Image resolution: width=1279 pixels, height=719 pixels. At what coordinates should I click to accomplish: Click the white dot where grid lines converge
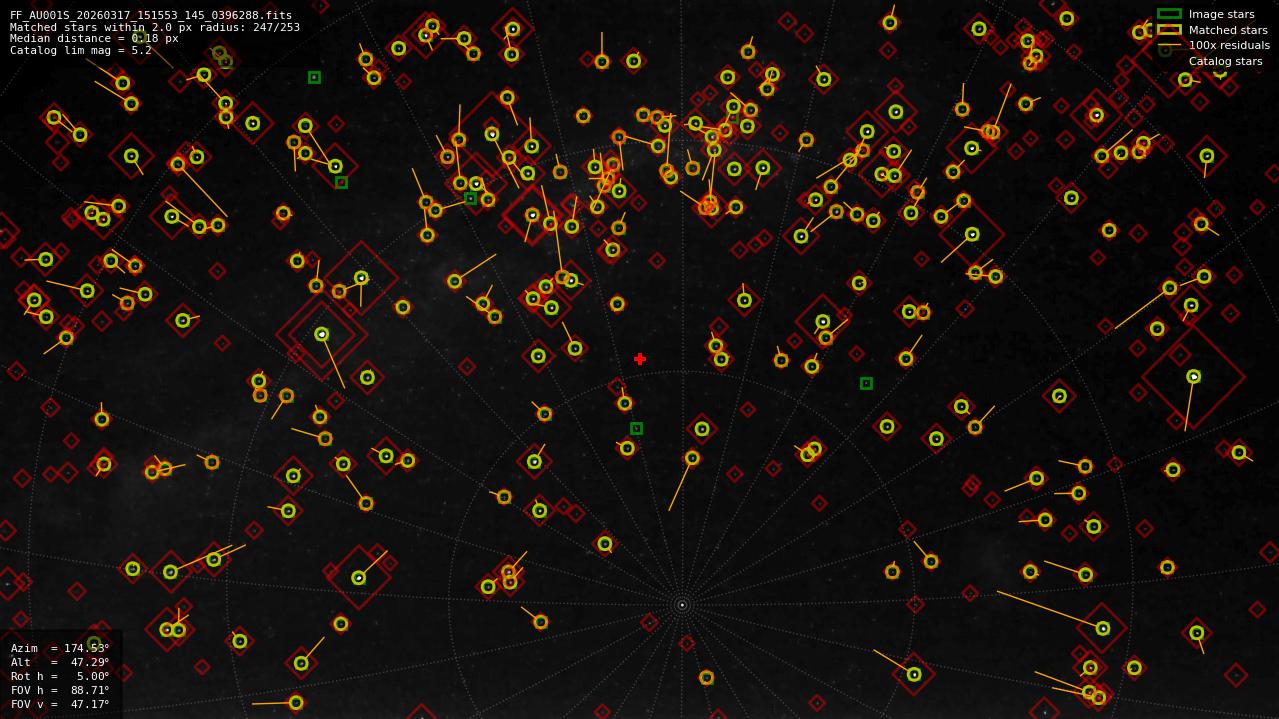pyautogui.click(x=682, y=604)
